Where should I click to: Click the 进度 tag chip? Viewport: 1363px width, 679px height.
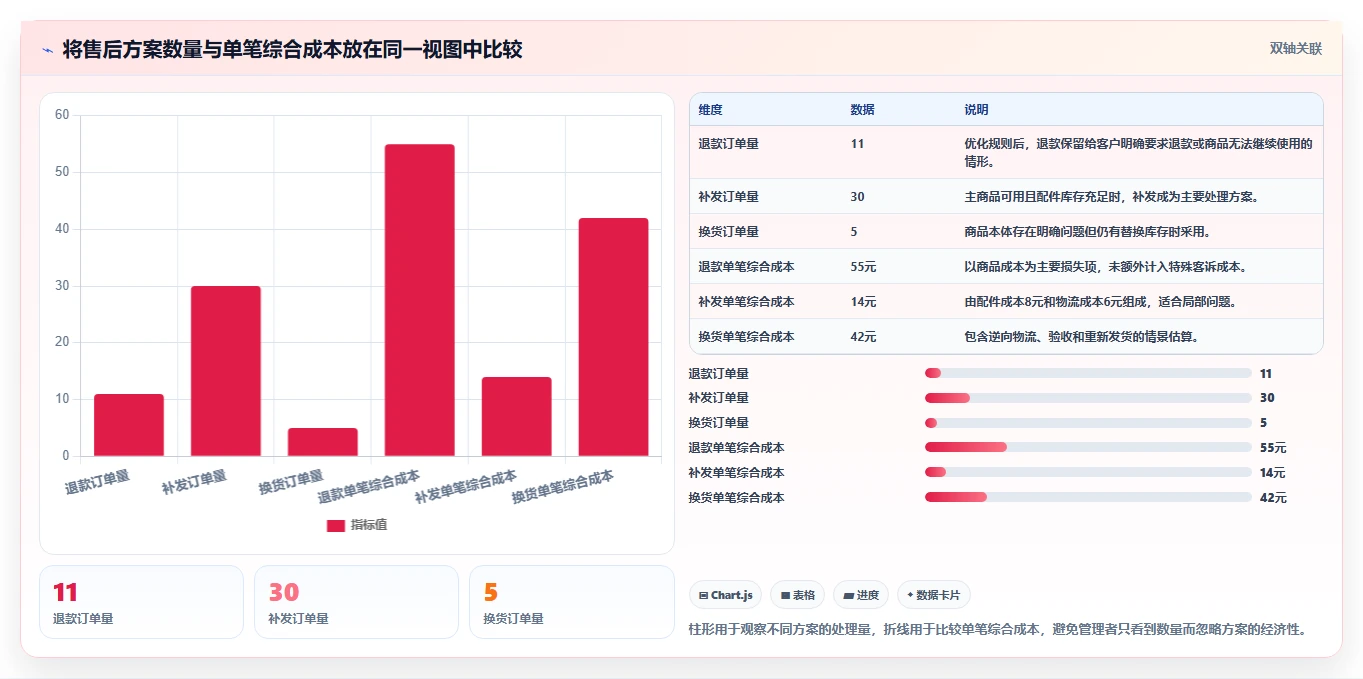pyautogui.click(x=860, y=595)
